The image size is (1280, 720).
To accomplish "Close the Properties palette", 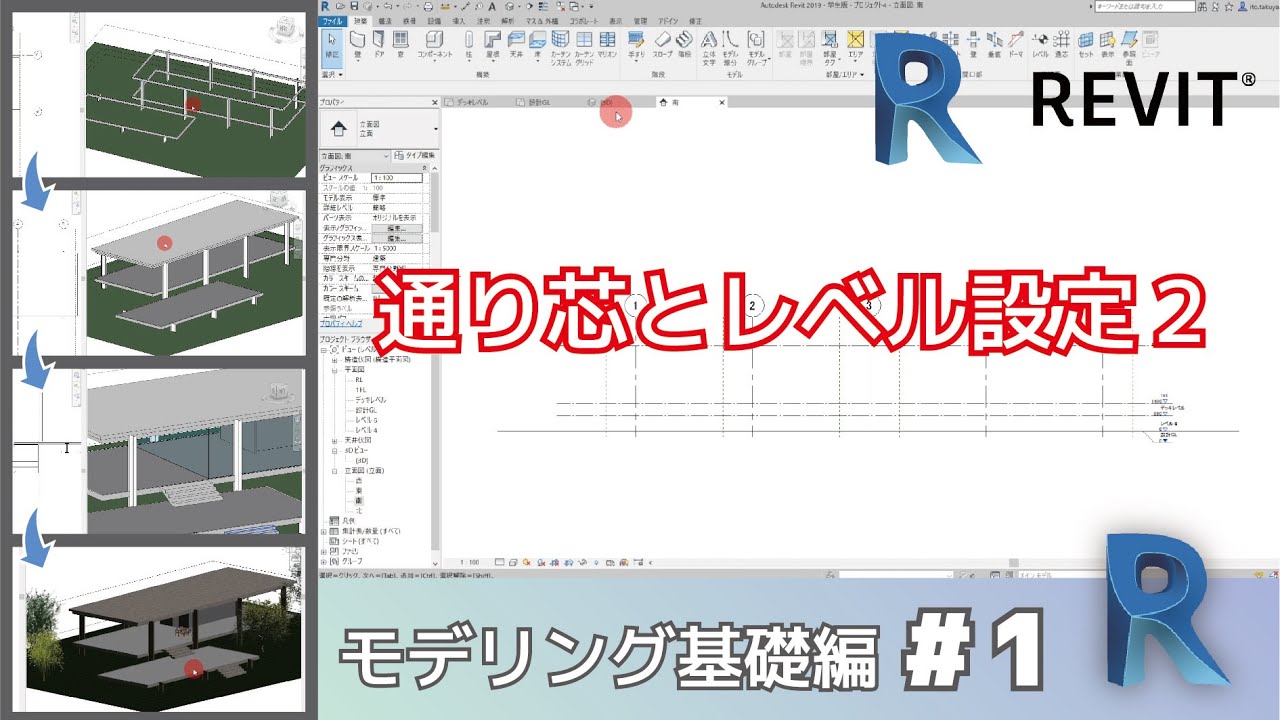I will click(x=435, y=102).
